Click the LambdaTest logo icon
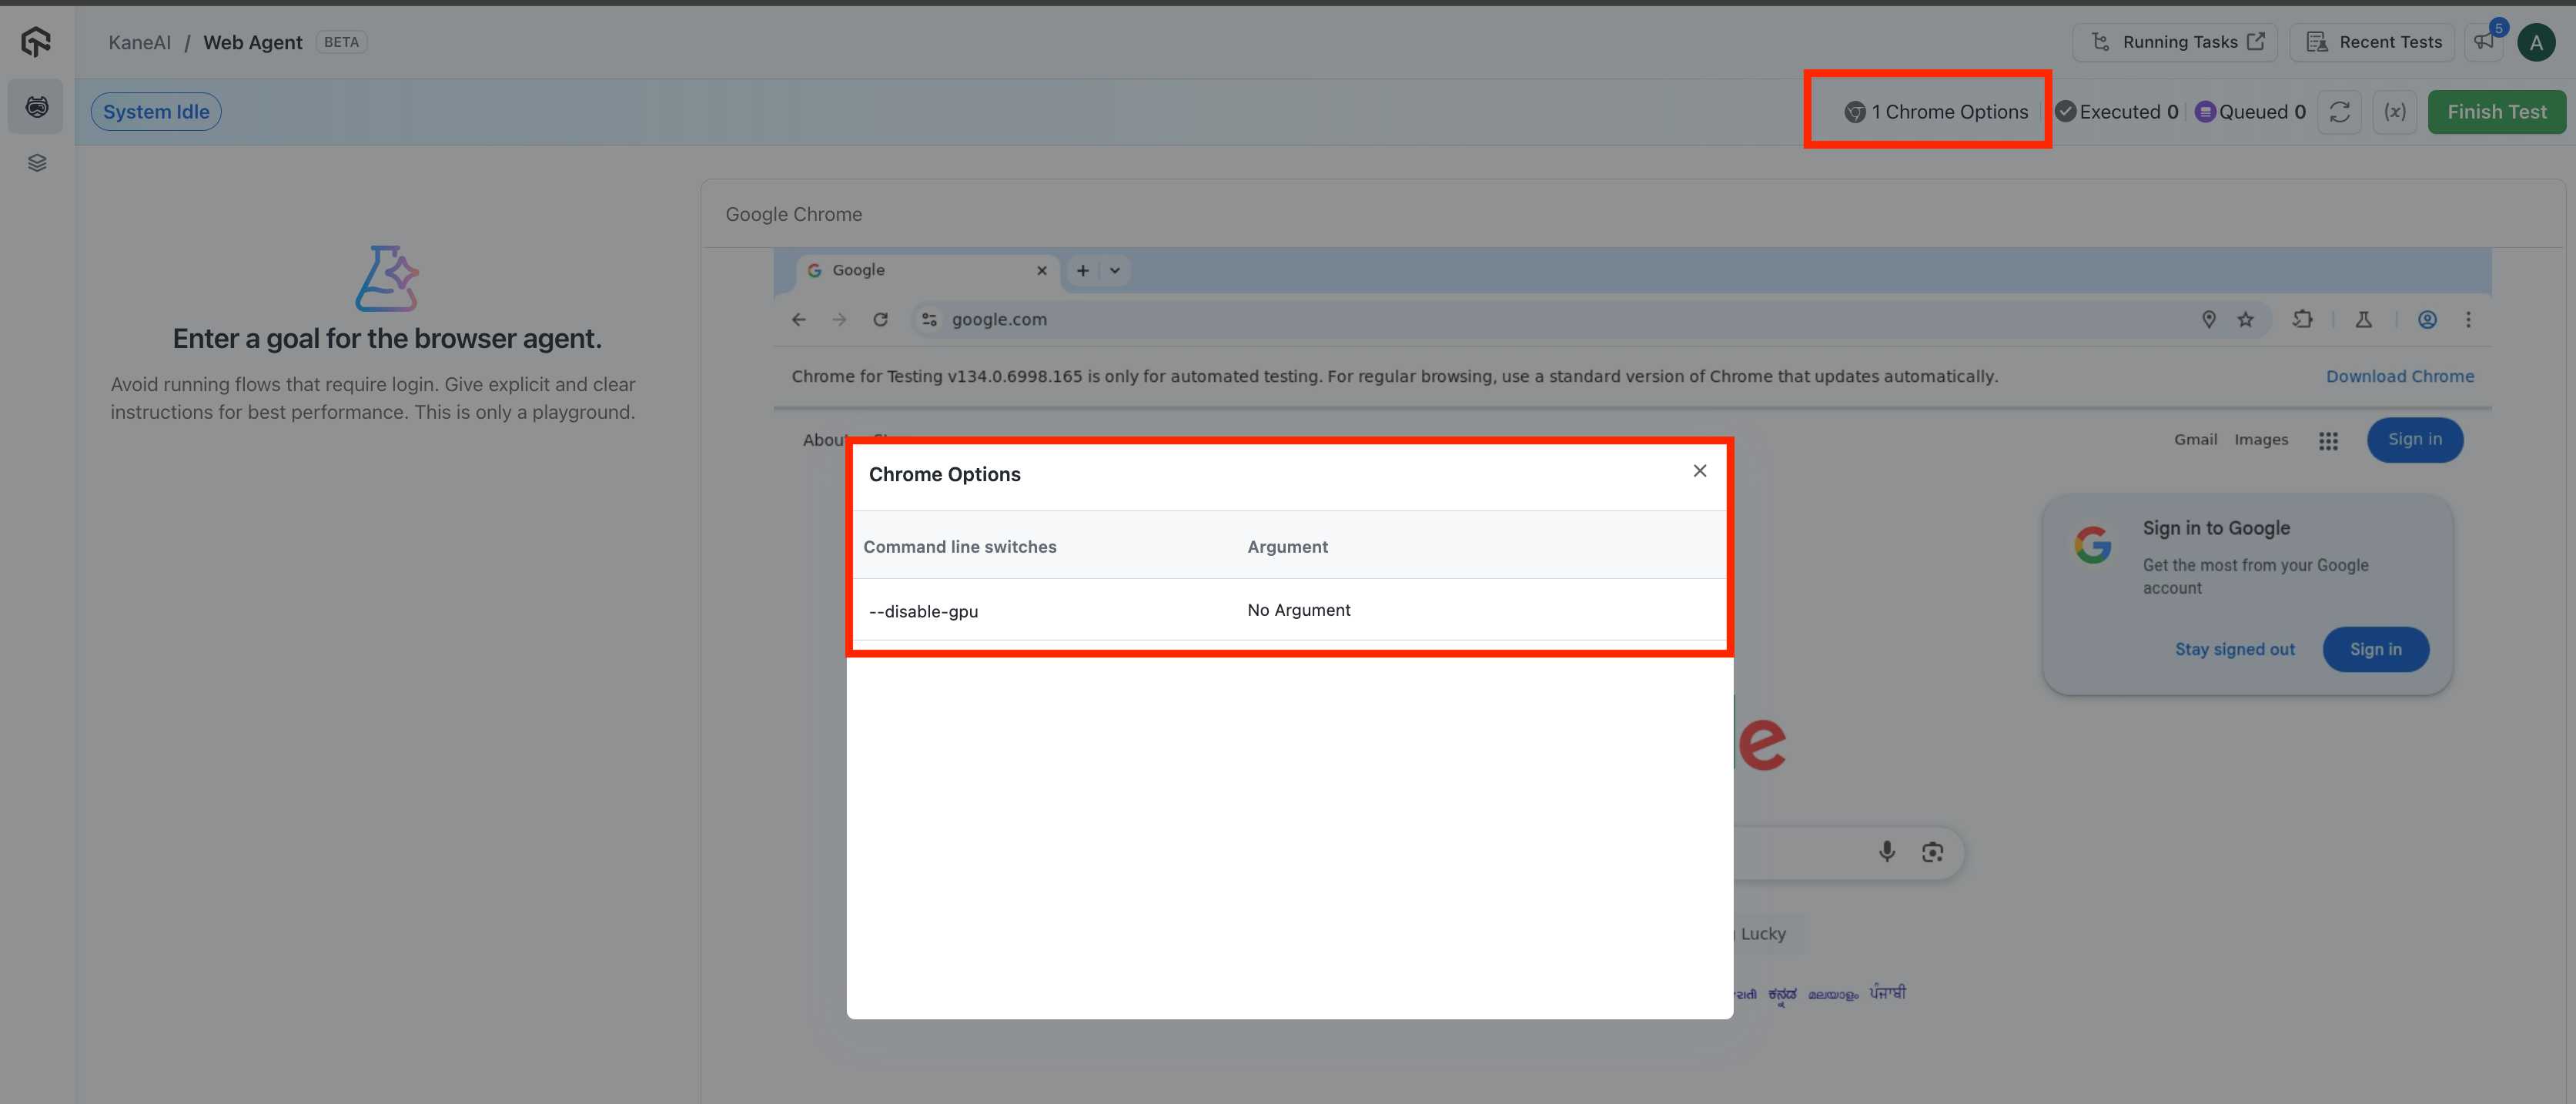 [36, 42]
